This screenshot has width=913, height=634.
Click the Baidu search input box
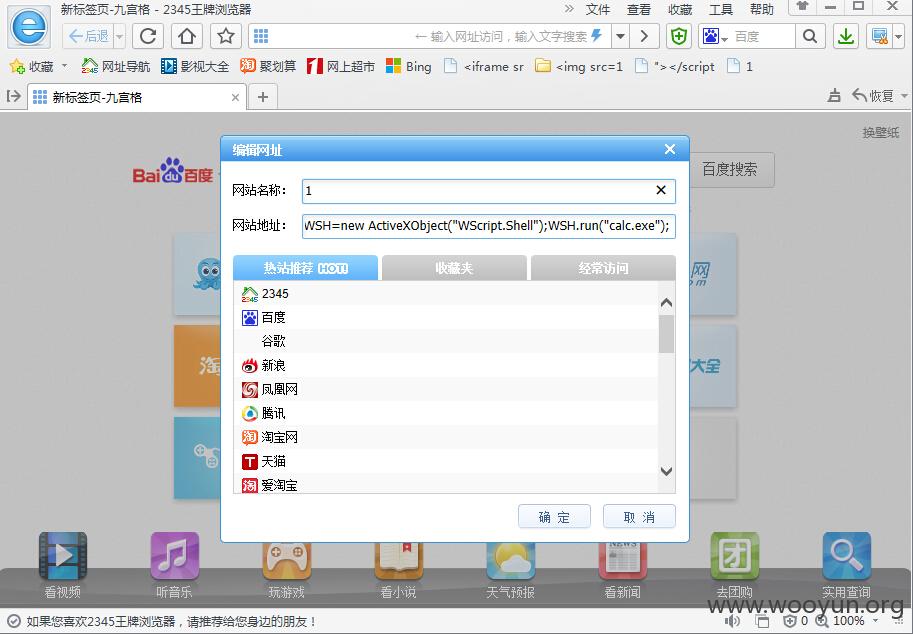point(763,36)
